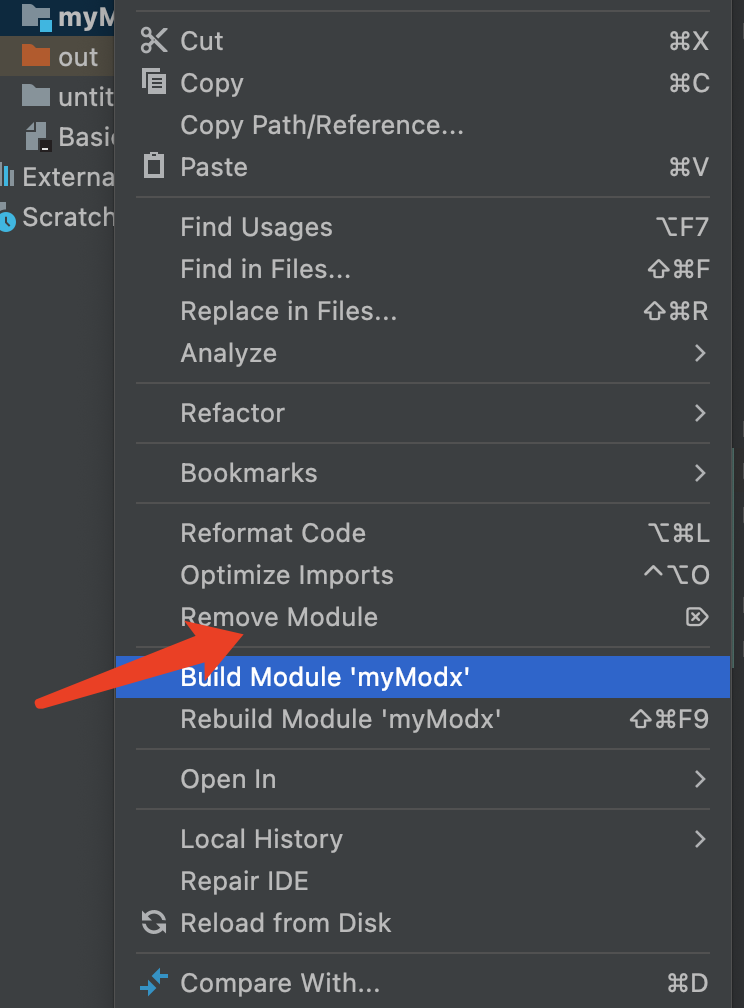744x1008 pixels.
Task: Click the Reload from Disk icon
Action: pos(154,923)
